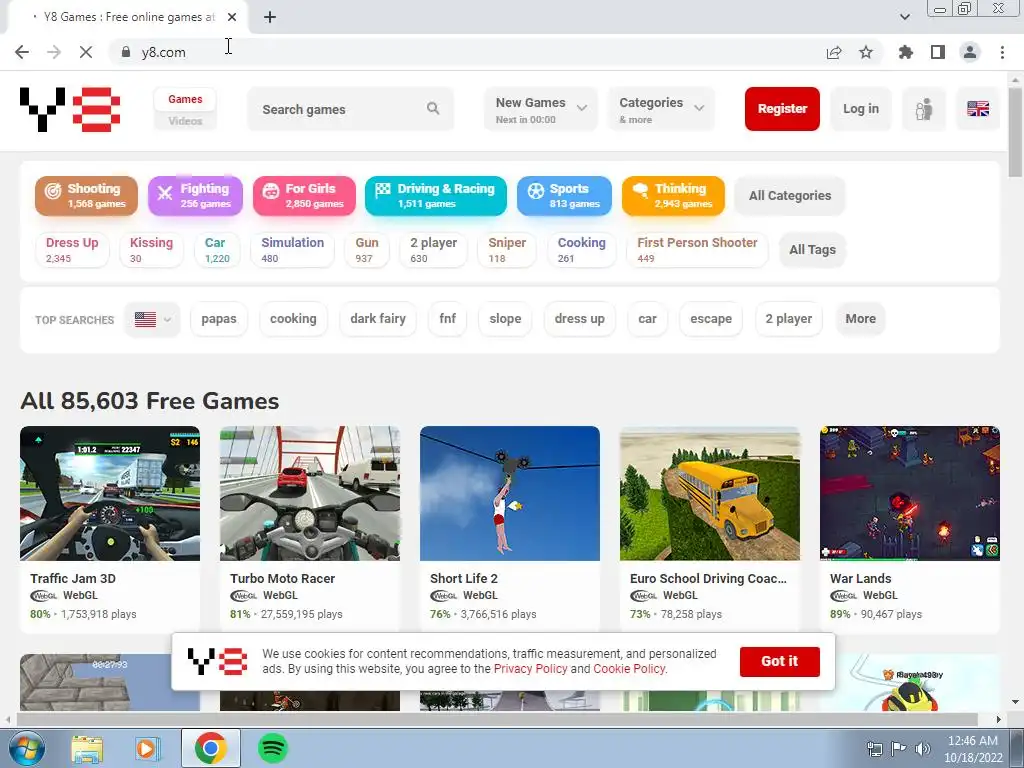Accept cookies with Got it button
The height and width of the screenshot is (768, 1024).
click(779, 662)
